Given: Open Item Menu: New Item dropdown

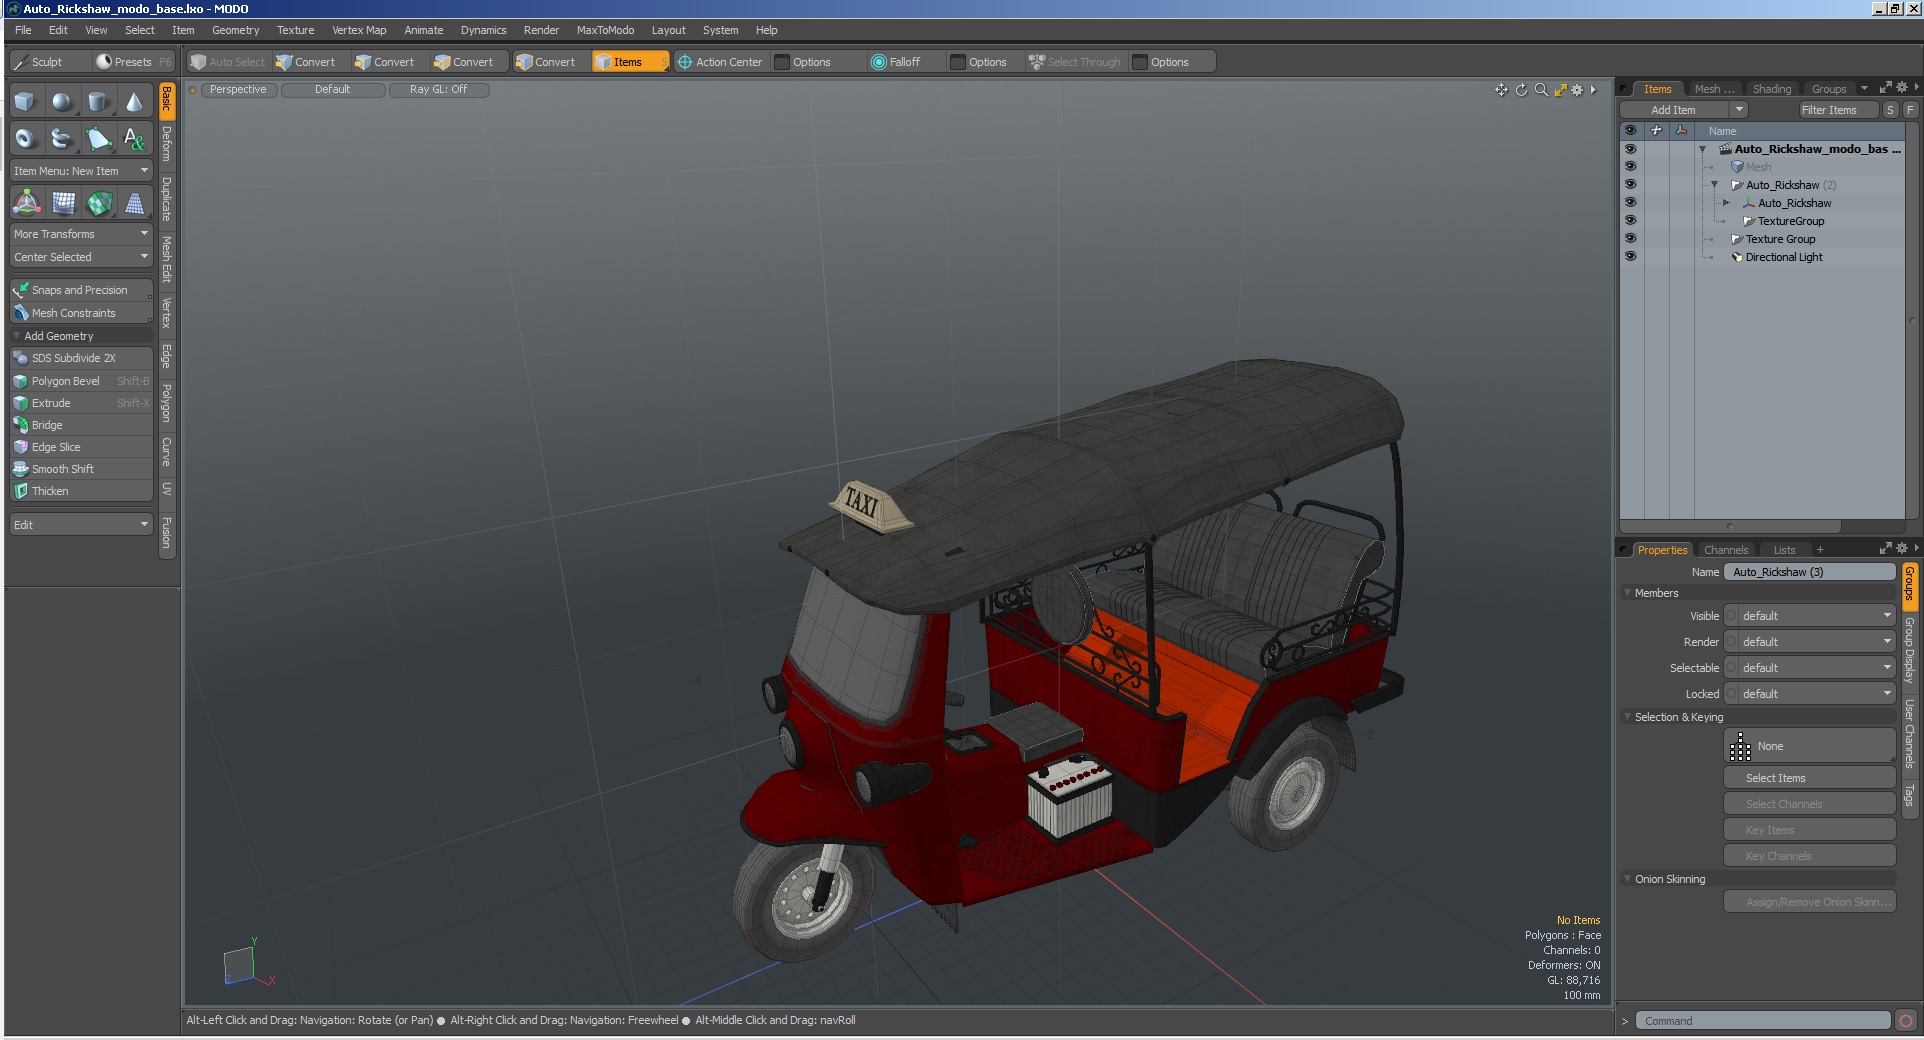Looking at the screenshot, I should point(81,171).
